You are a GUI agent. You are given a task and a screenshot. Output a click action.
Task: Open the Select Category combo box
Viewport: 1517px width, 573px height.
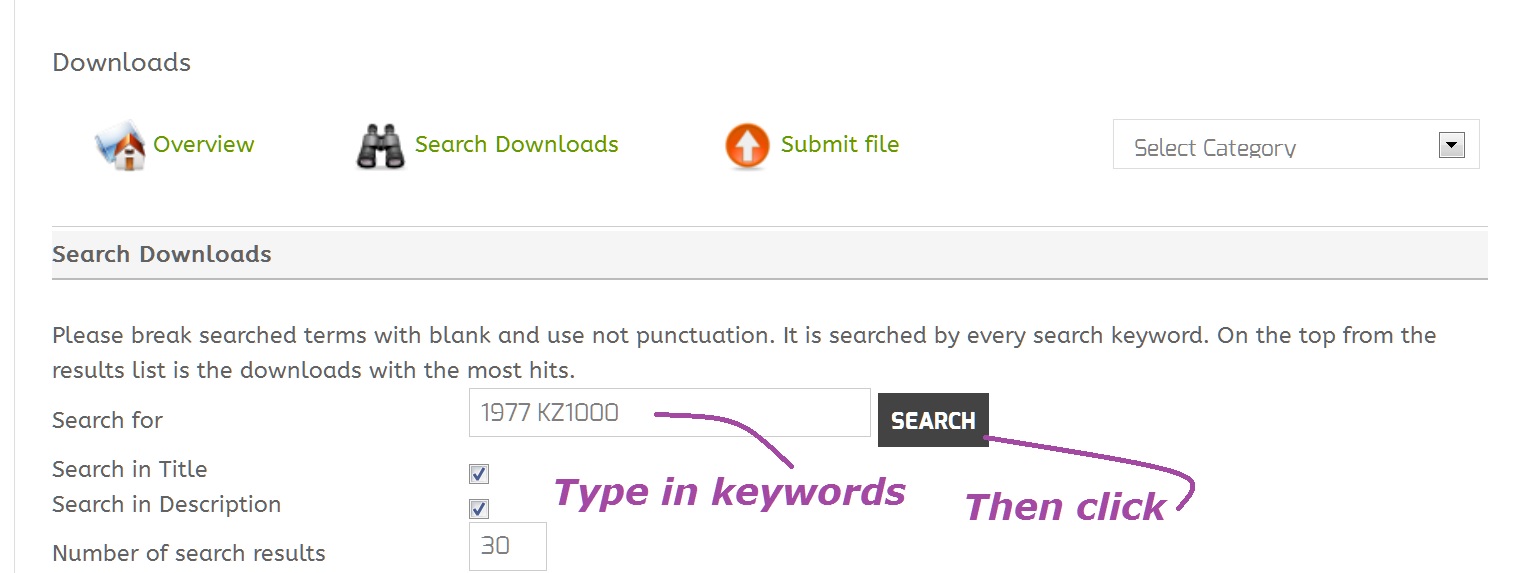(1296, 145)
